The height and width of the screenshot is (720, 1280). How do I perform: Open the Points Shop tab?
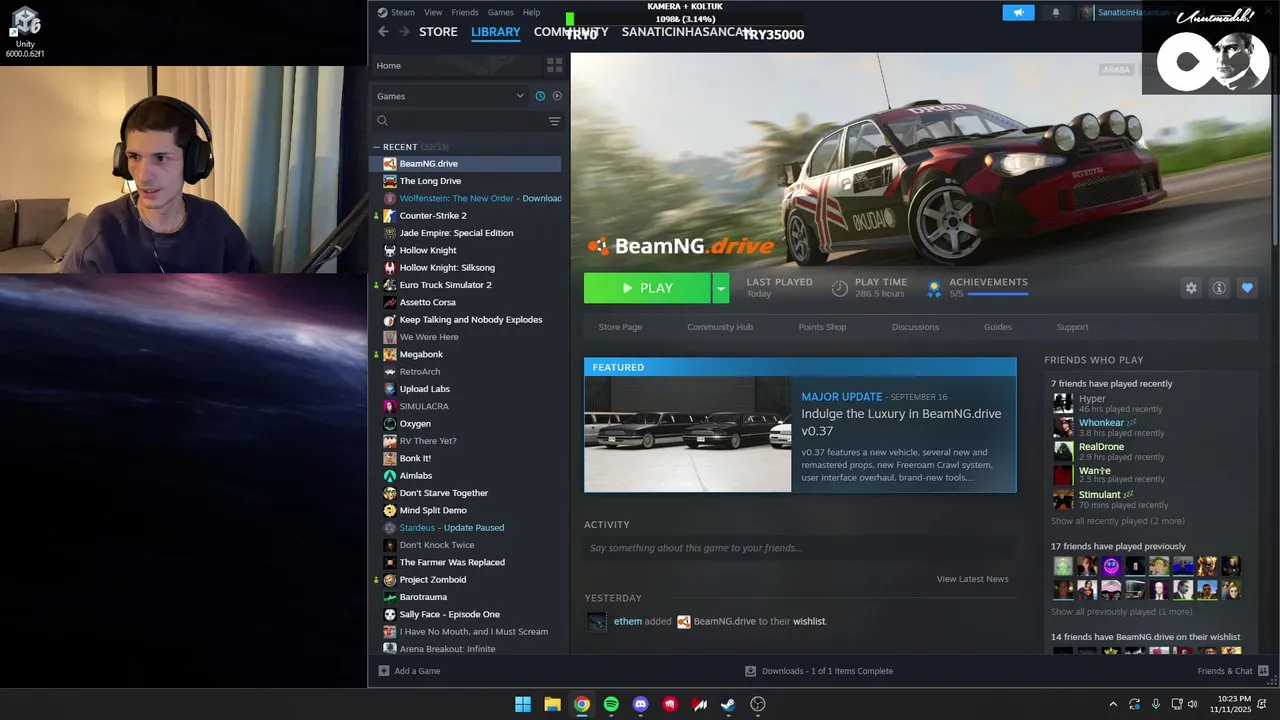pyautogui.click(x=822, y=327)
